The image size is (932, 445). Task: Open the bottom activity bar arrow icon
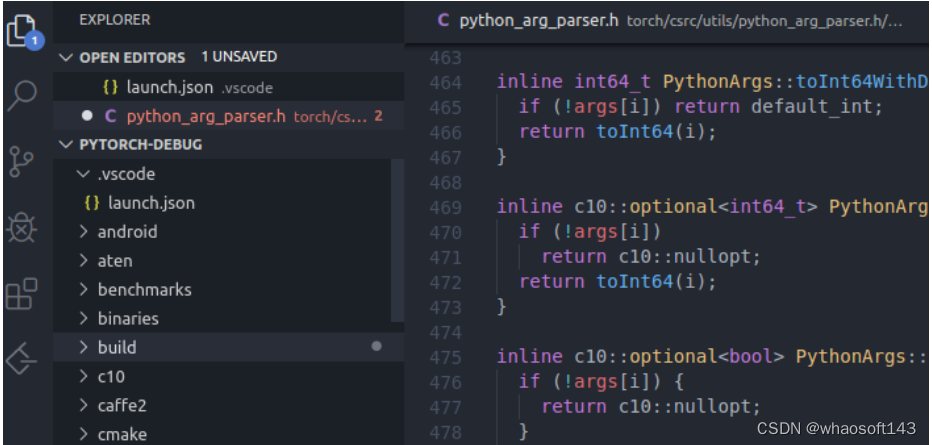[x=21, y=359]
